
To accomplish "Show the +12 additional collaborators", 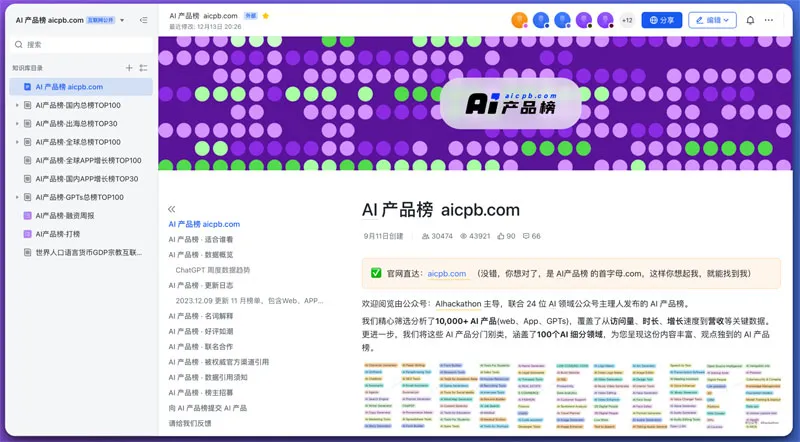I will (627, 20).
